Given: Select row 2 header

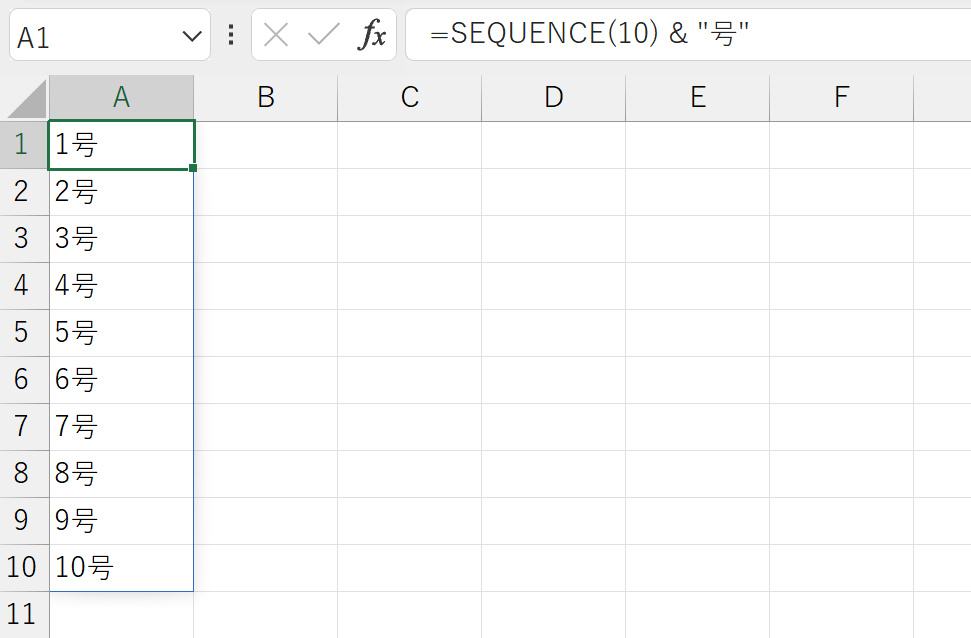Looking at the screenshot, I should (24, 192).
